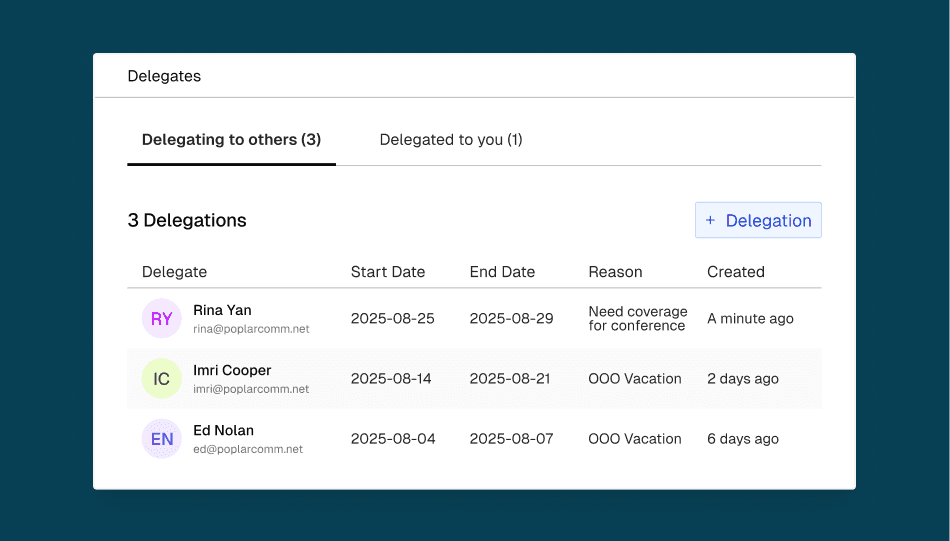Click Rina's conference coverage reason
Screen dimensions: 950x541
[637, 319]
